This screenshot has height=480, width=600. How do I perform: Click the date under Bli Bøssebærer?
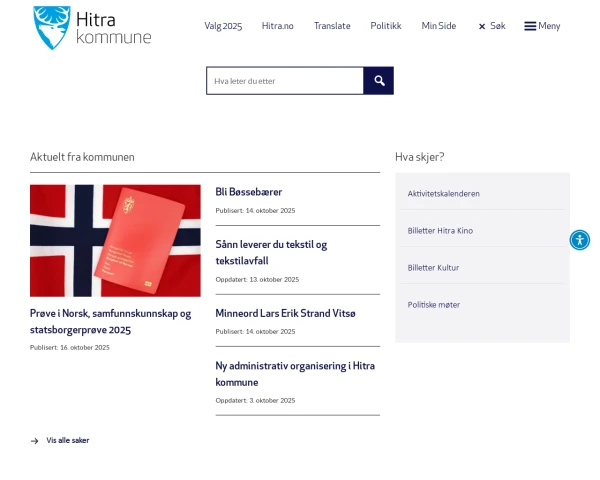[255, 211]
